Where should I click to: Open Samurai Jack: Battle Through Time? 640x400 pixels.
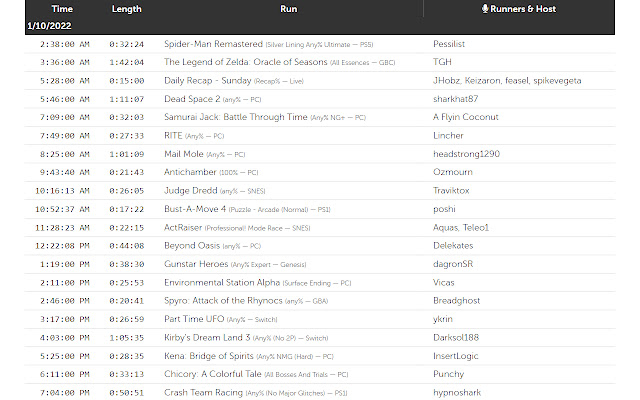point(236,117)
